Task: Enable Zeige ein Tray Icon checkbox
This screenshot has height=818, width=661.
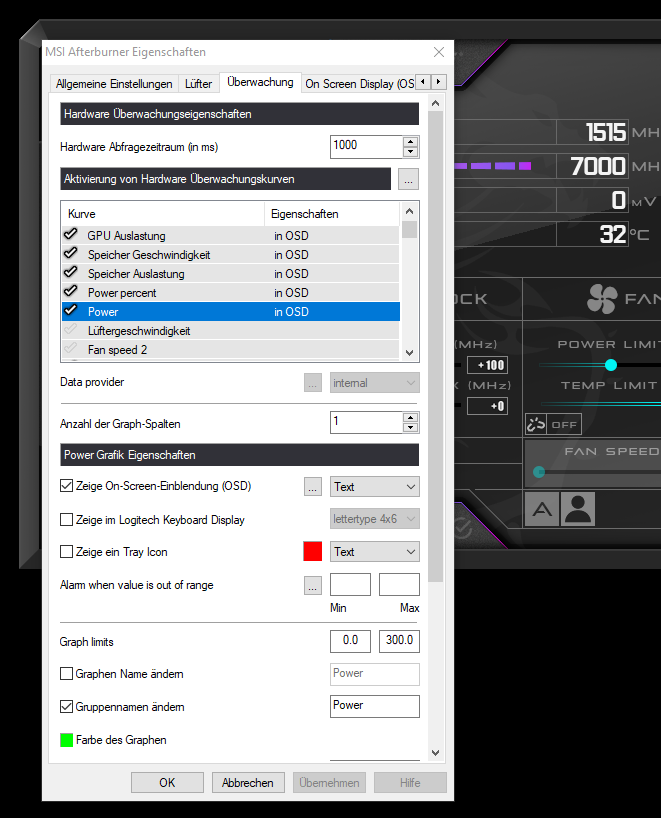Action: click(66, 551)
